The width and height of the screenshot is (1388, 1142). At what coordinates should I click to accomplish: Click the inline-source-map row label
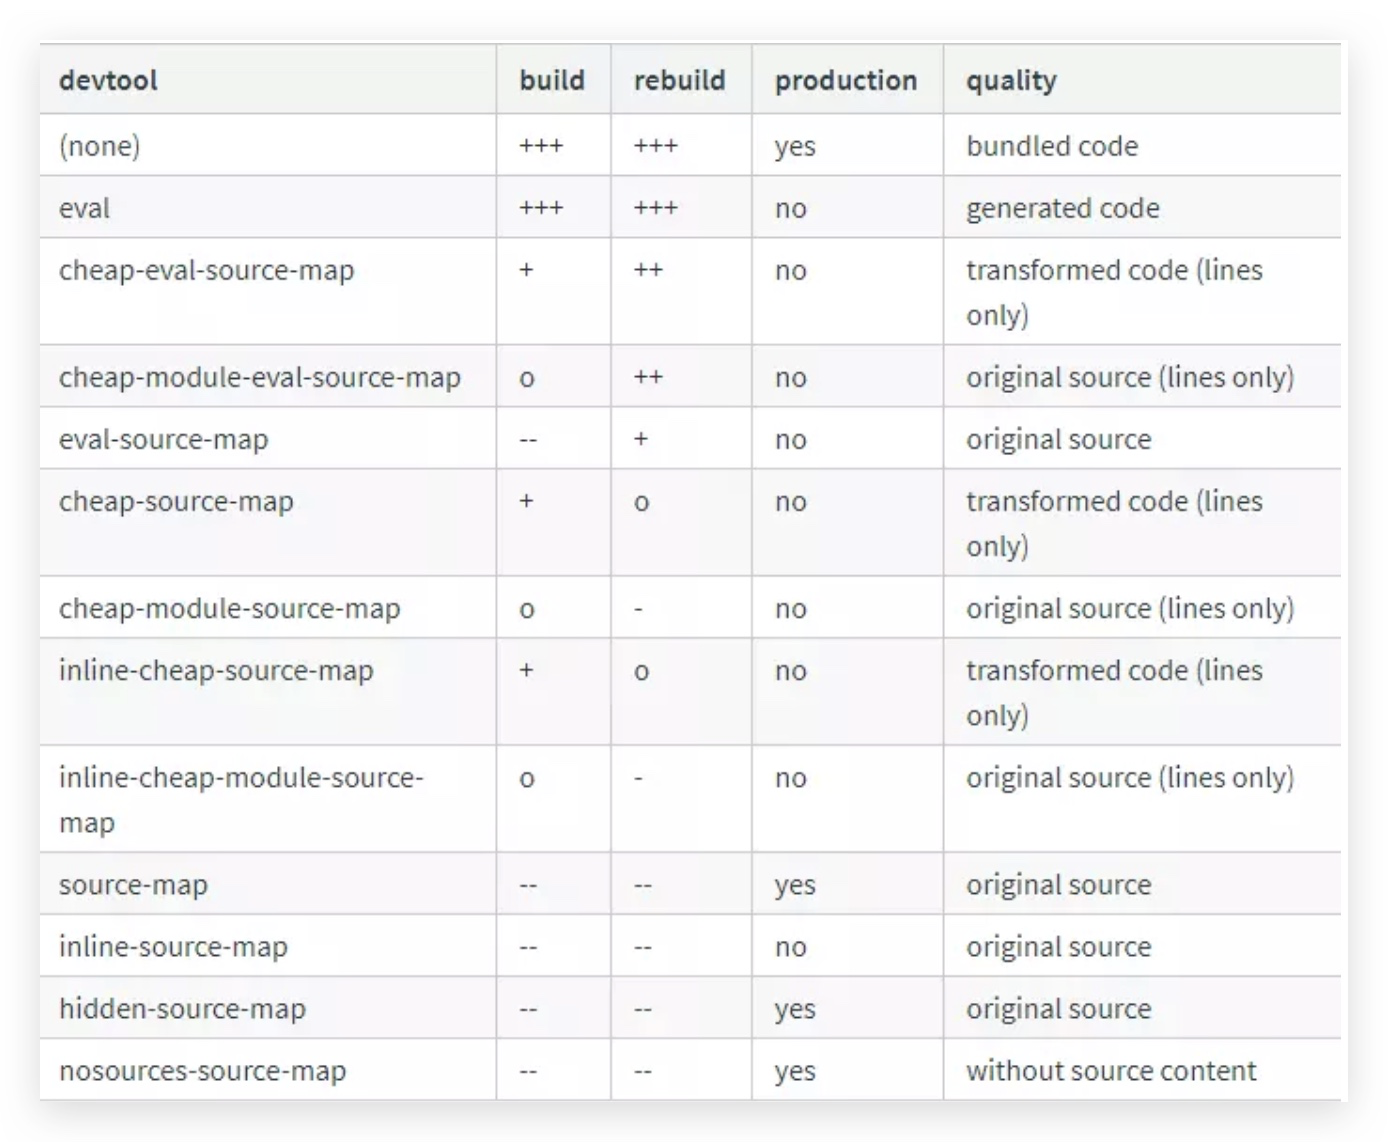click(x=173, y=947)
